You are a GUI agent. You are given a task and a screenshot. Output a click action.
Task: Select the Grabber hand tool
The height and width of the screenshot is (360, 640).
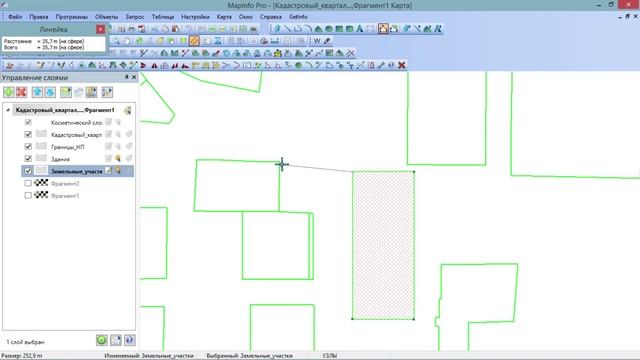127,41
